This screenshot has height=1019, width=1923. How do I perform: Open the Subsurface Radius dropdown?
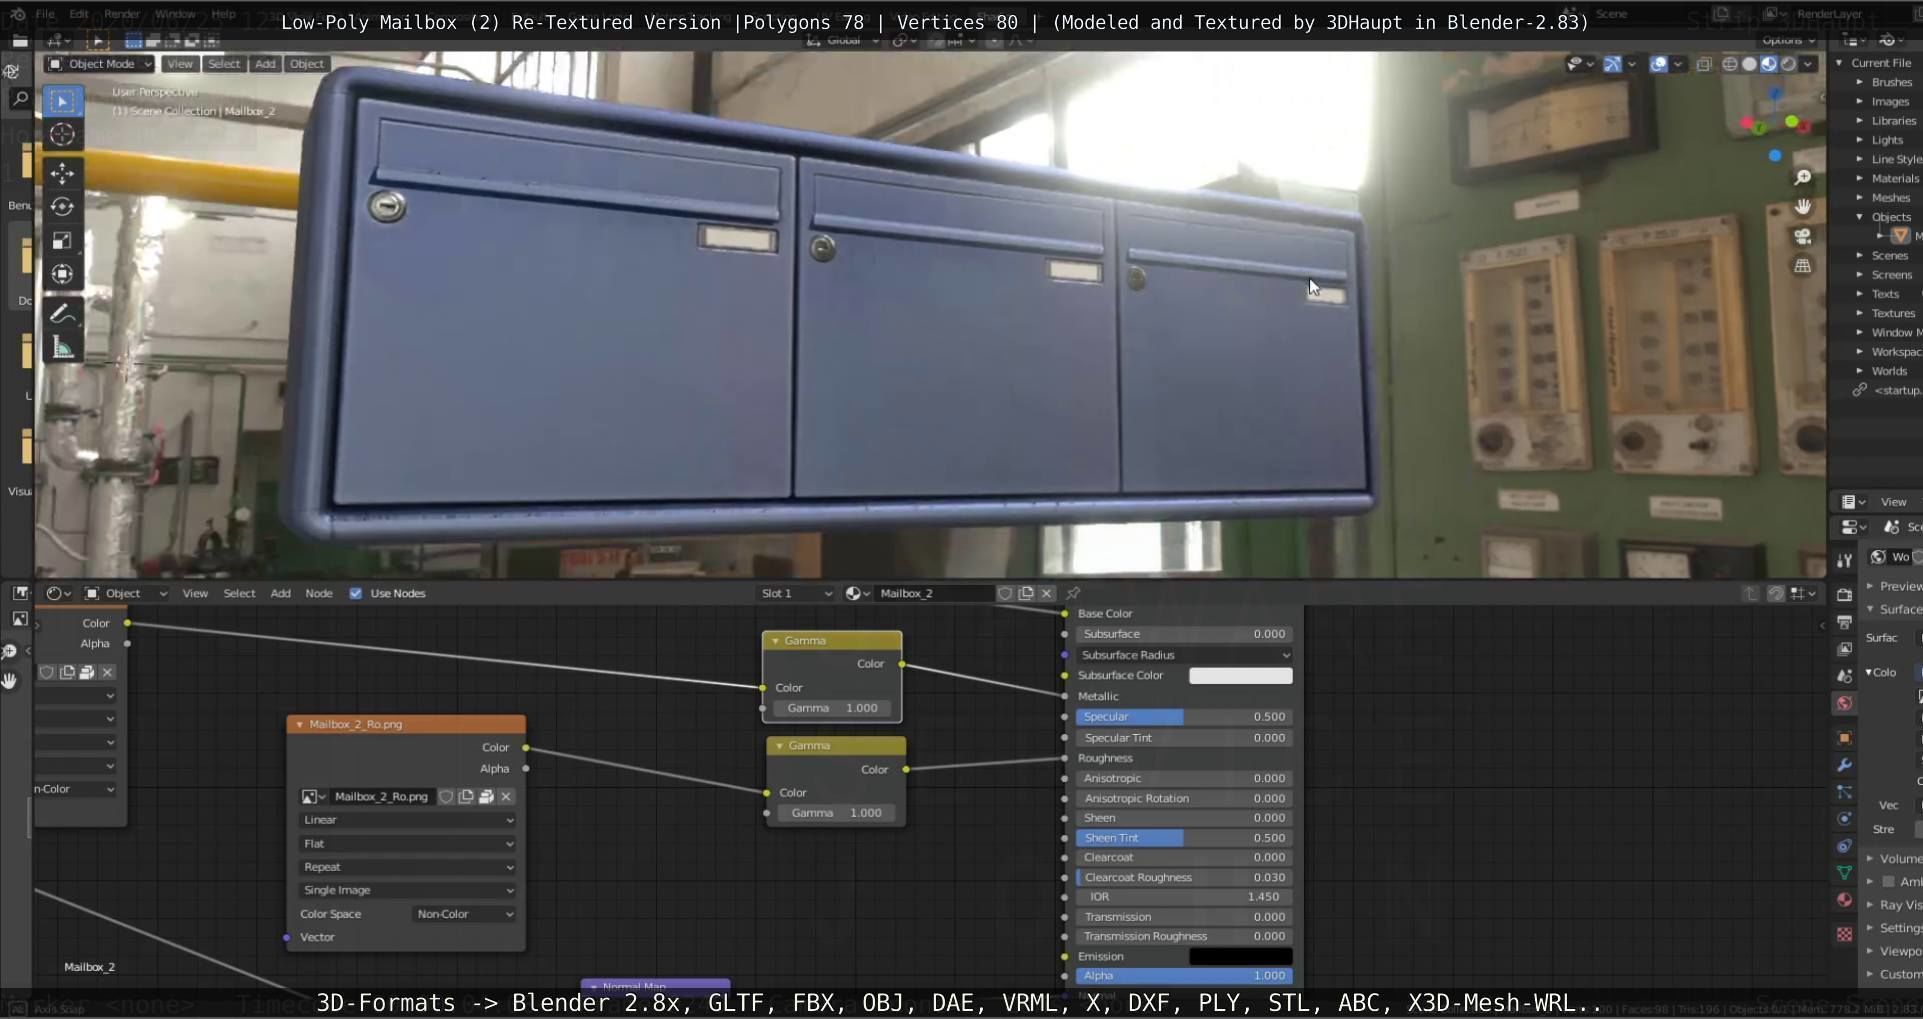pyautogui.click(x=1184, y=655)
